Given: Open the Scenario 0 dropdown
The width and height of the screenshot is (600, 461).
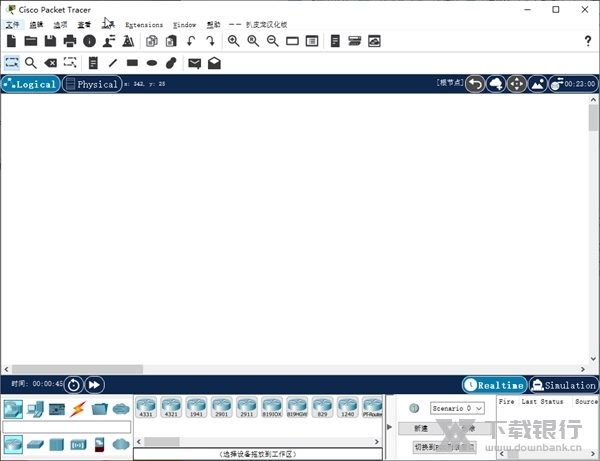Looking at the screenshot, I should [x=457, y=408].
